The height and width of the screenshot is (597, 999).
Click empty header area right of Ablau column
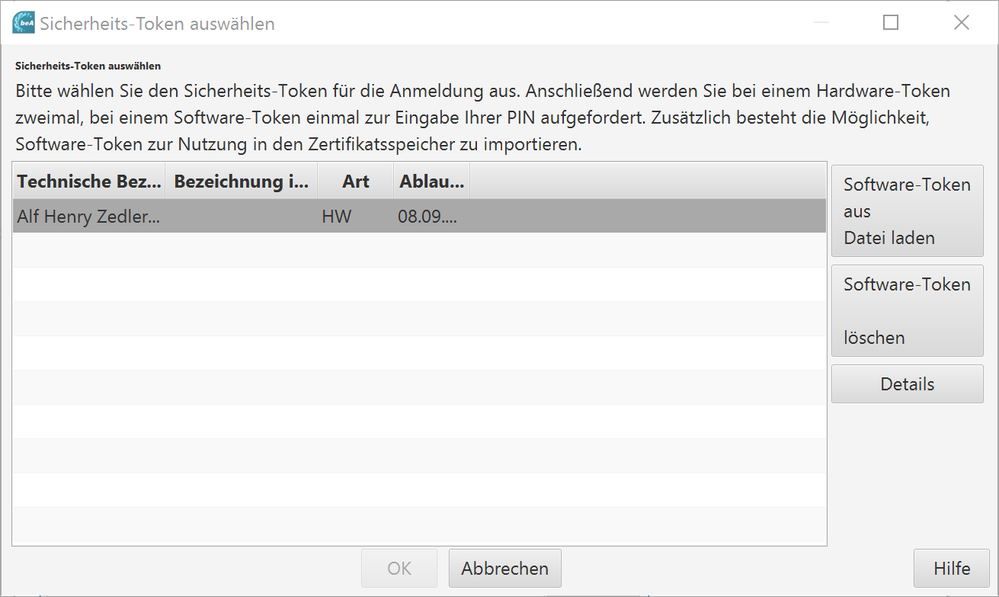click(648, 182)
